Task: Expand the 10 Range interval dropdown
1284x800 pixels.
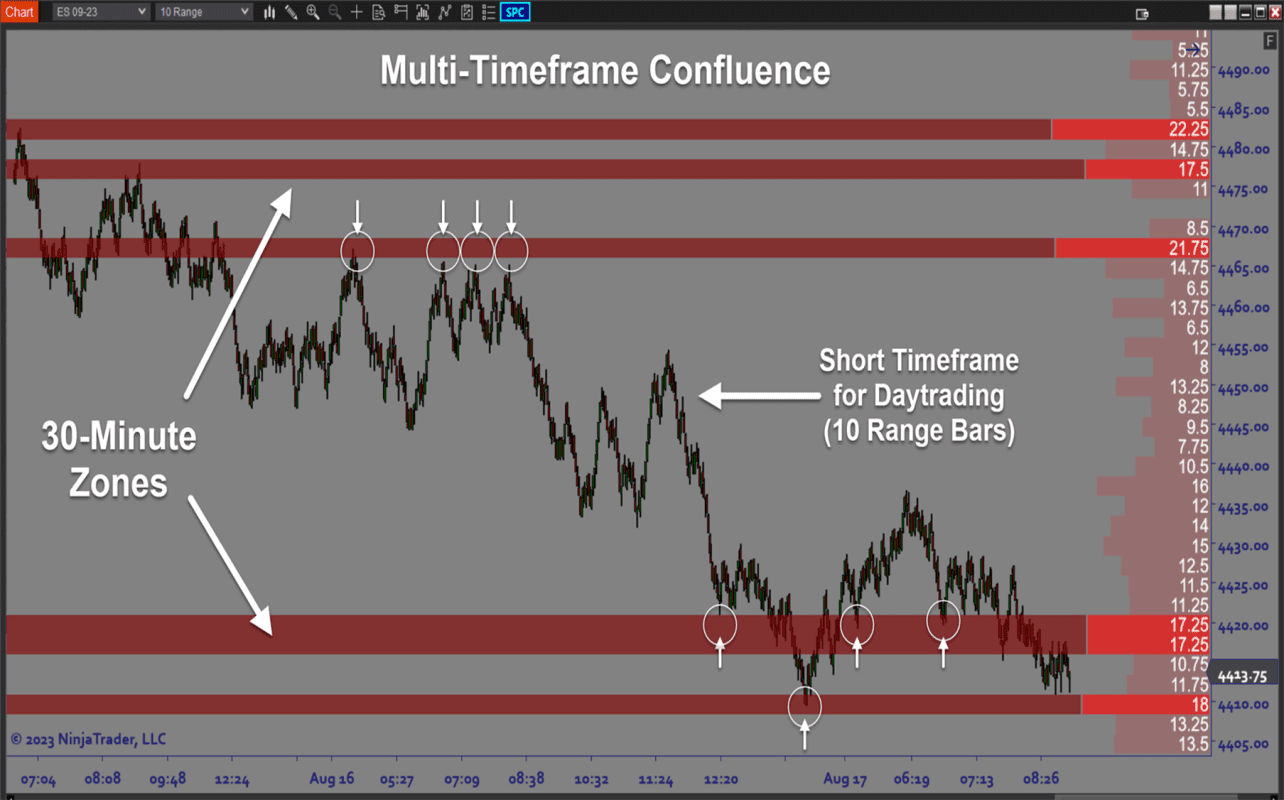Action: 204,12
